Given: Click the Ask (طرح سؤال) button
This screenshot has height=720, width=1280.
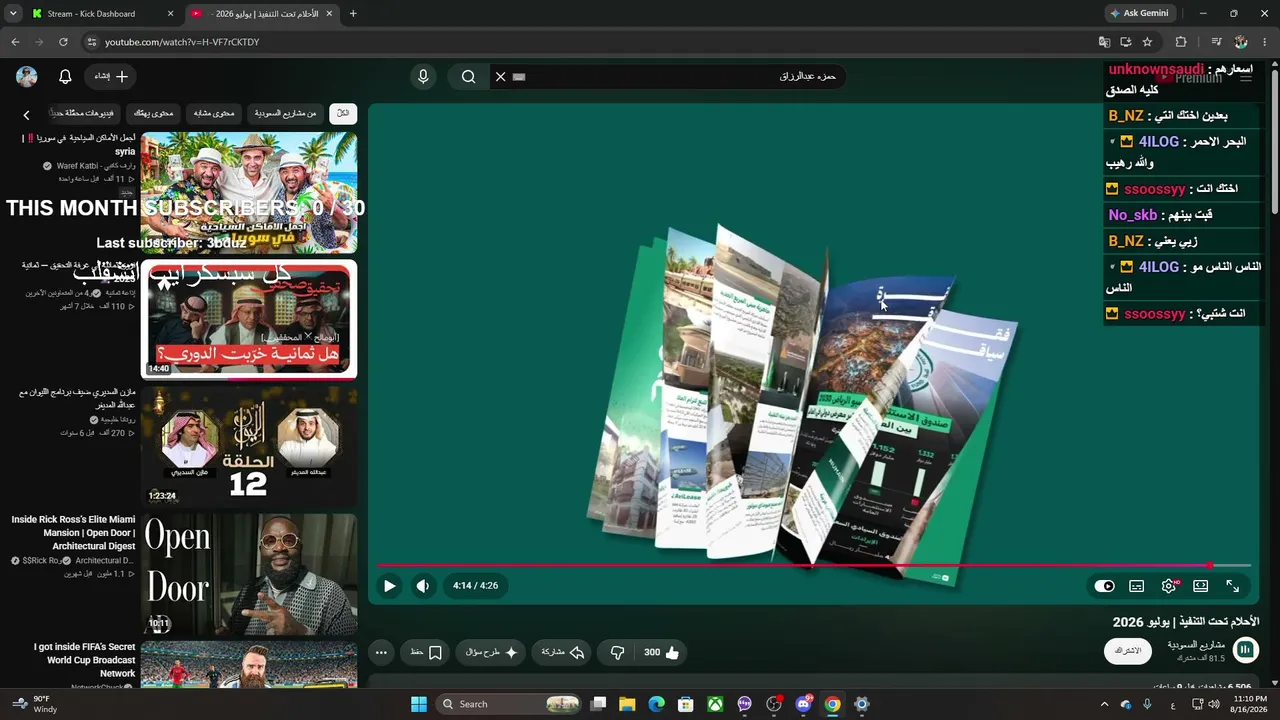Looking at the screenshot, I should click(x=492, y=652).
